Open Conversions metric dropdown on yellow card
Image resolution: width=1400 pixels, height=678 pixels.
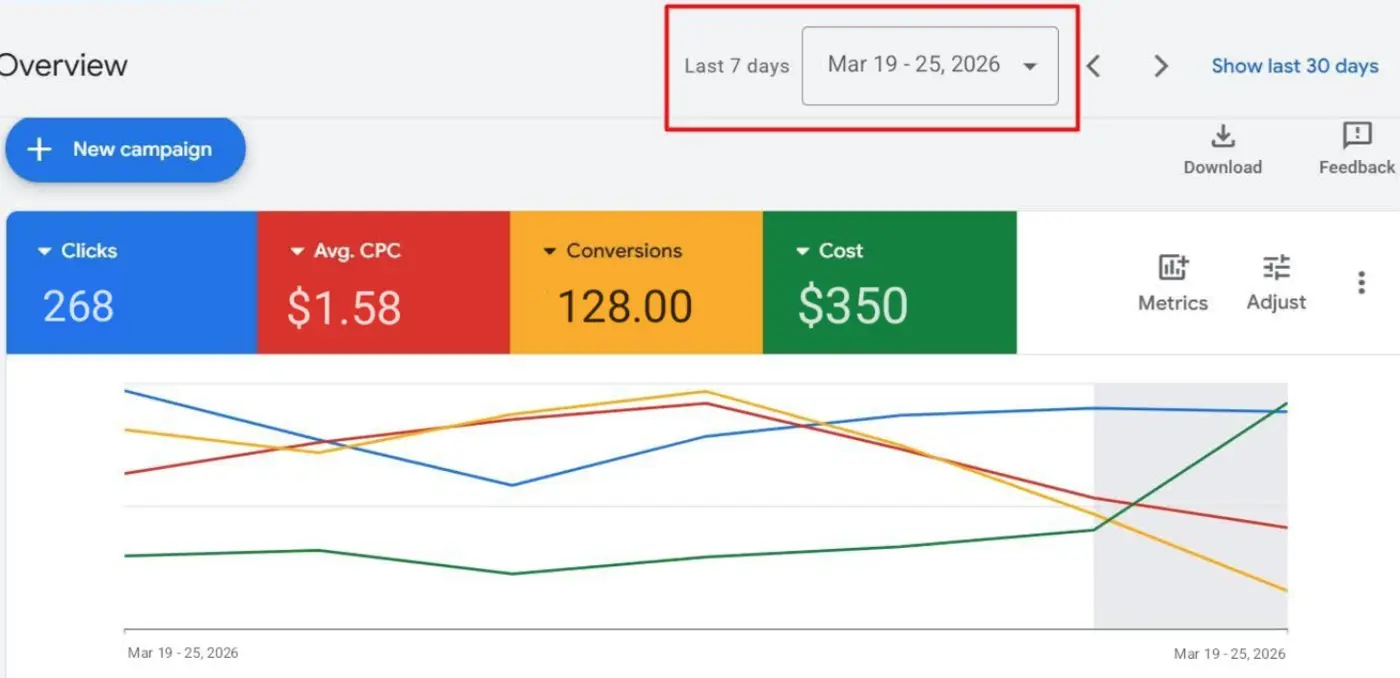(612, 251)
